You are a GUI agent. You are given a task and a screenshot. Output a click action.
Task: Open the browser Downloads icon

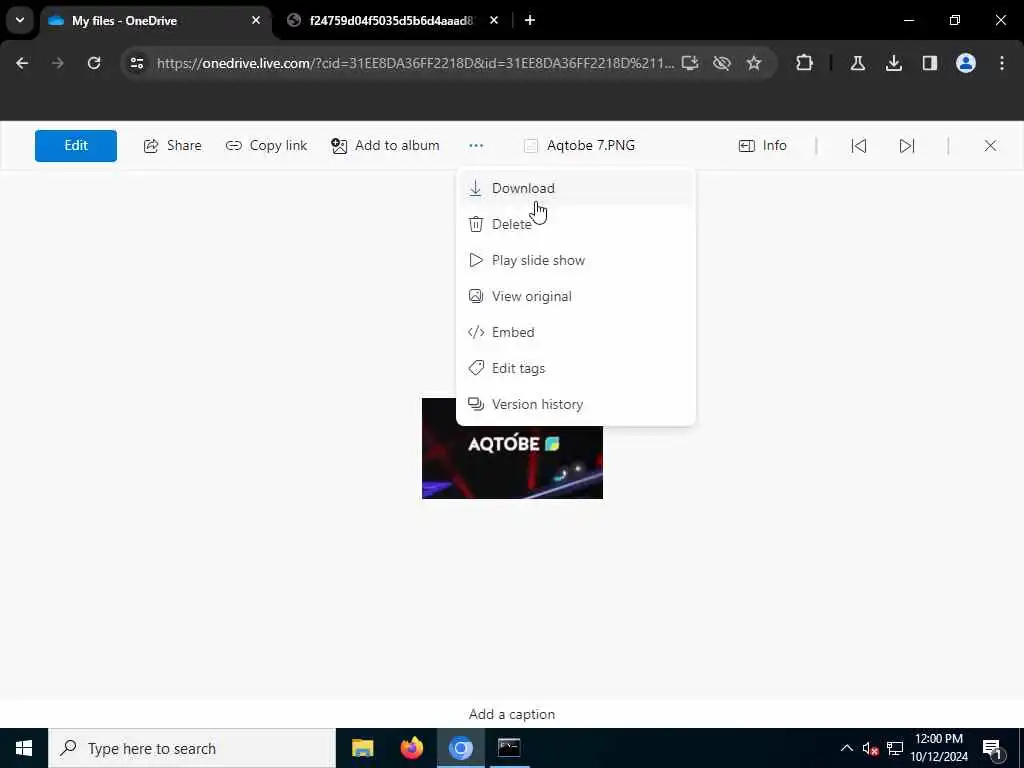tap(893, 63)
